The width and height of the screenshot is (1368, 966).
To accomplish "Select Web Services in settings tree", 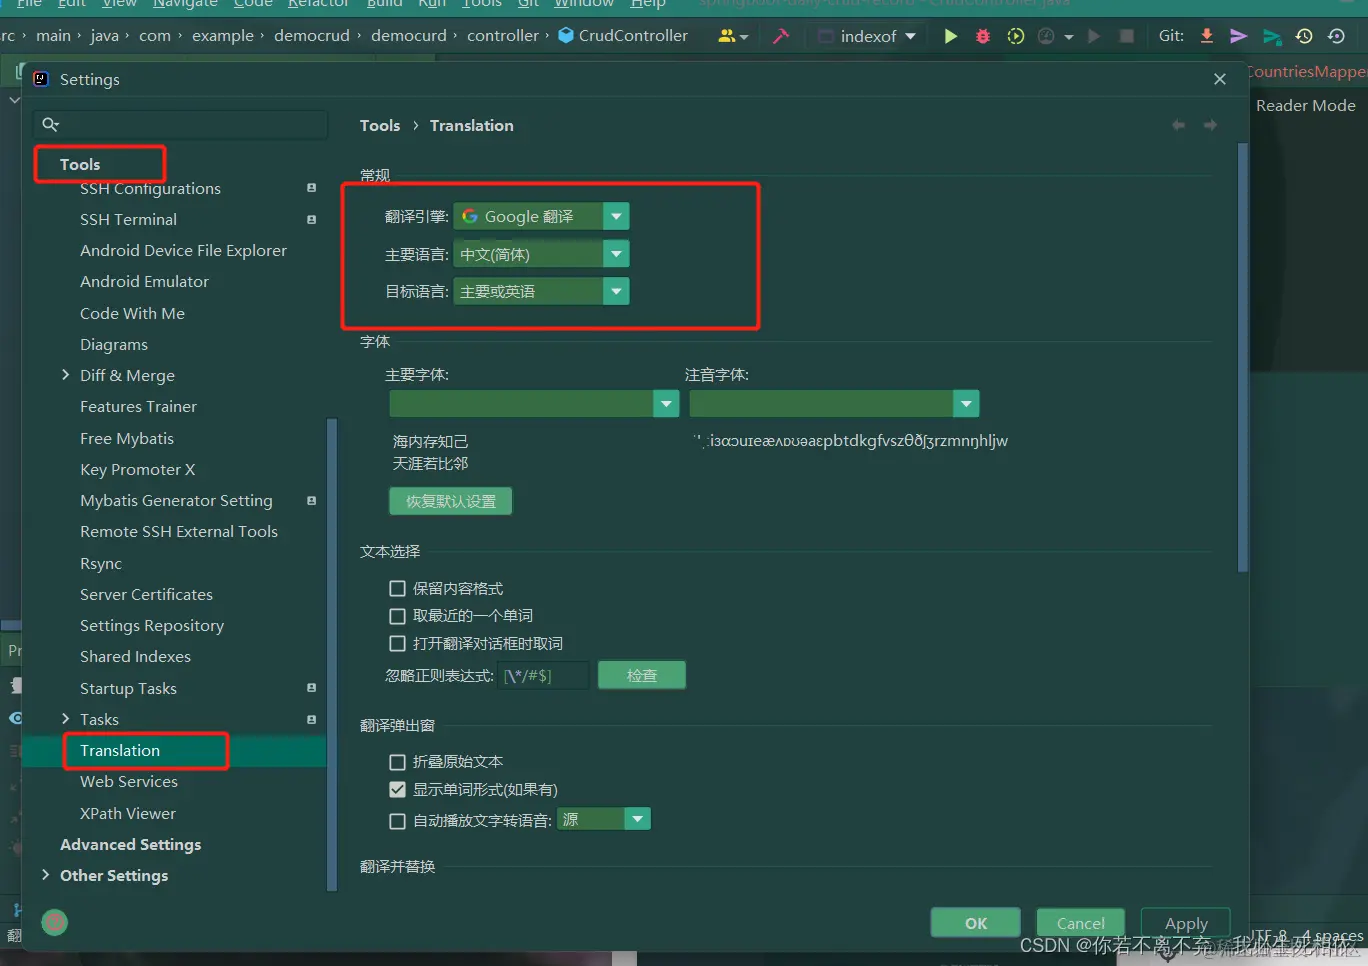I will (129, 781).
